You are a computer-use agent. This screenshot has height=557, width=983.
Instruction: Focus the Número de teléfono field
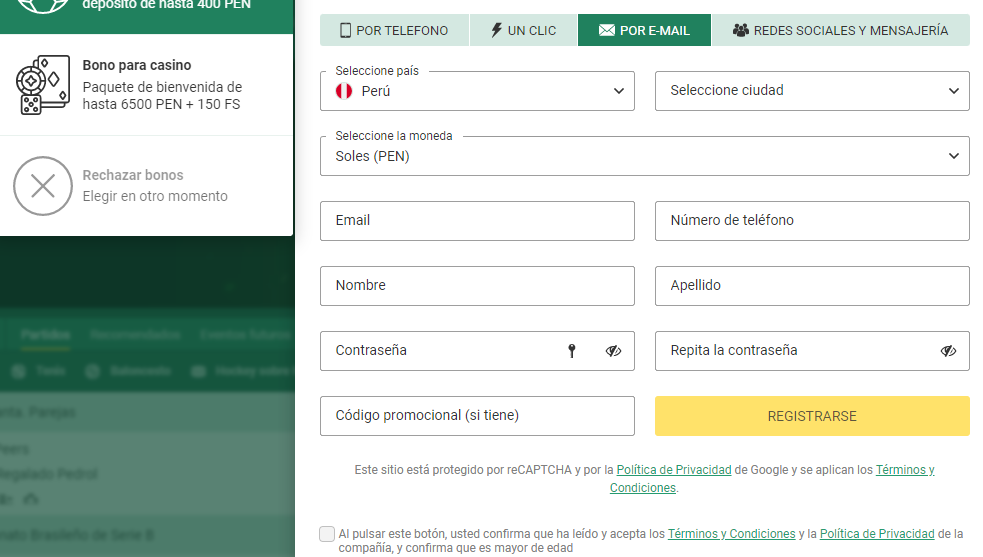pyautogui.click(x=812, y=221)
